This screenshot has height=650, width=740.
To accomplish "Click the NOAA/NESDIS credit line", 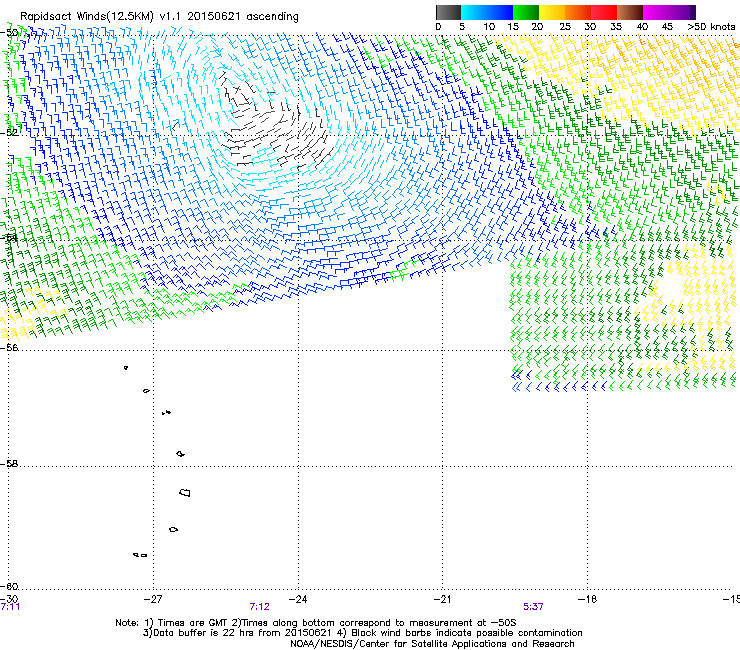I will (x=432, y=644).
